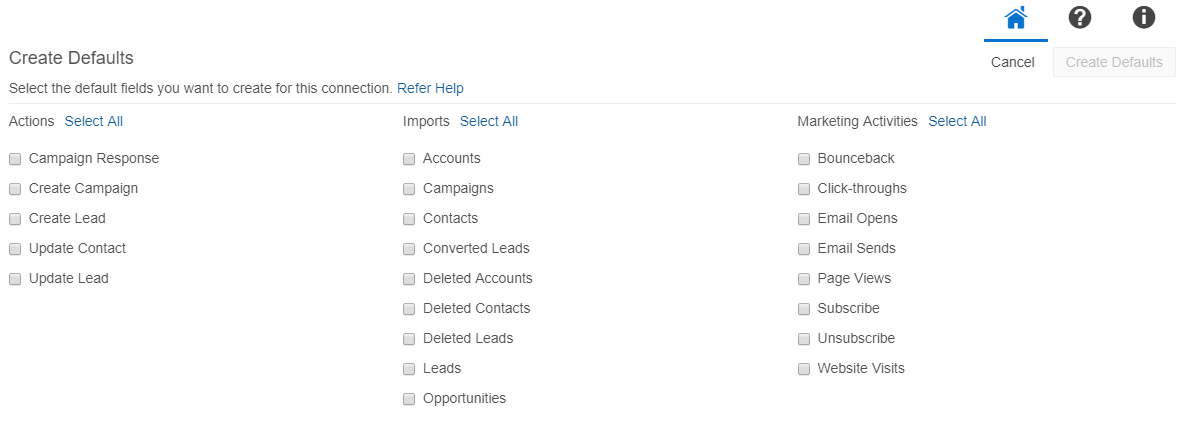Image resolution: width=1182 pixels, height=421 pixels.
Task: Toggle the Opportunities import checkbox
Action: pyautogui.click(x=409, y=399)
